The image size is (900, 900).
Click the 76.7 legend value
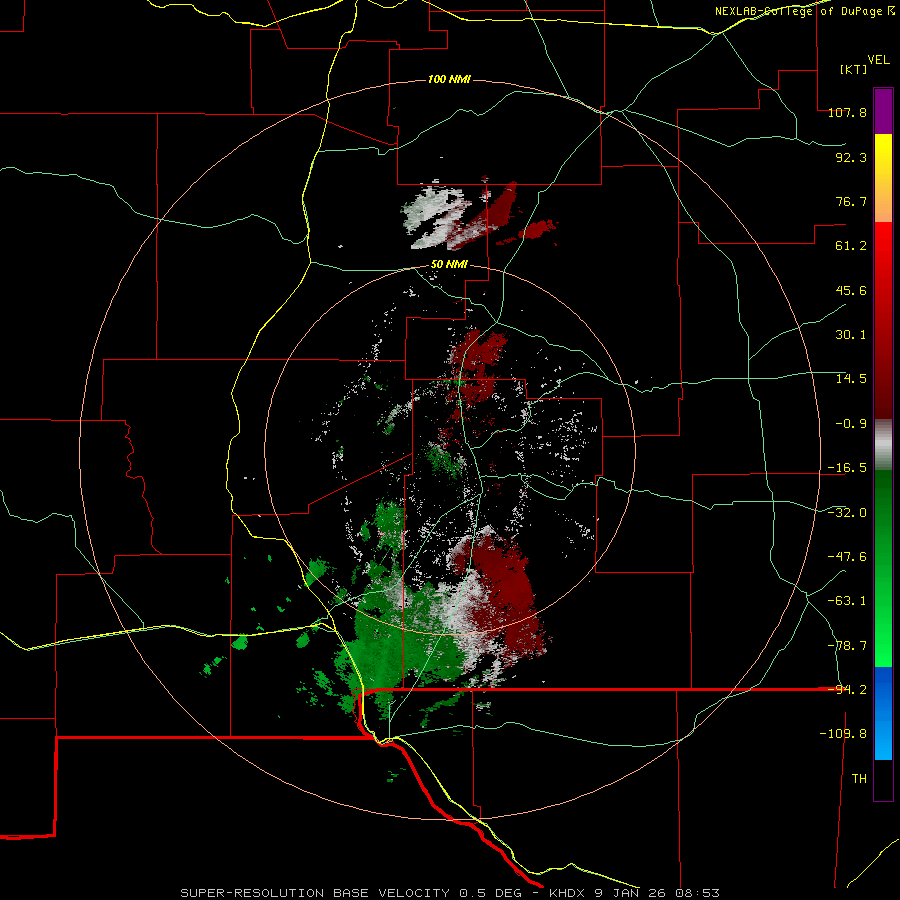click(851, 201)
